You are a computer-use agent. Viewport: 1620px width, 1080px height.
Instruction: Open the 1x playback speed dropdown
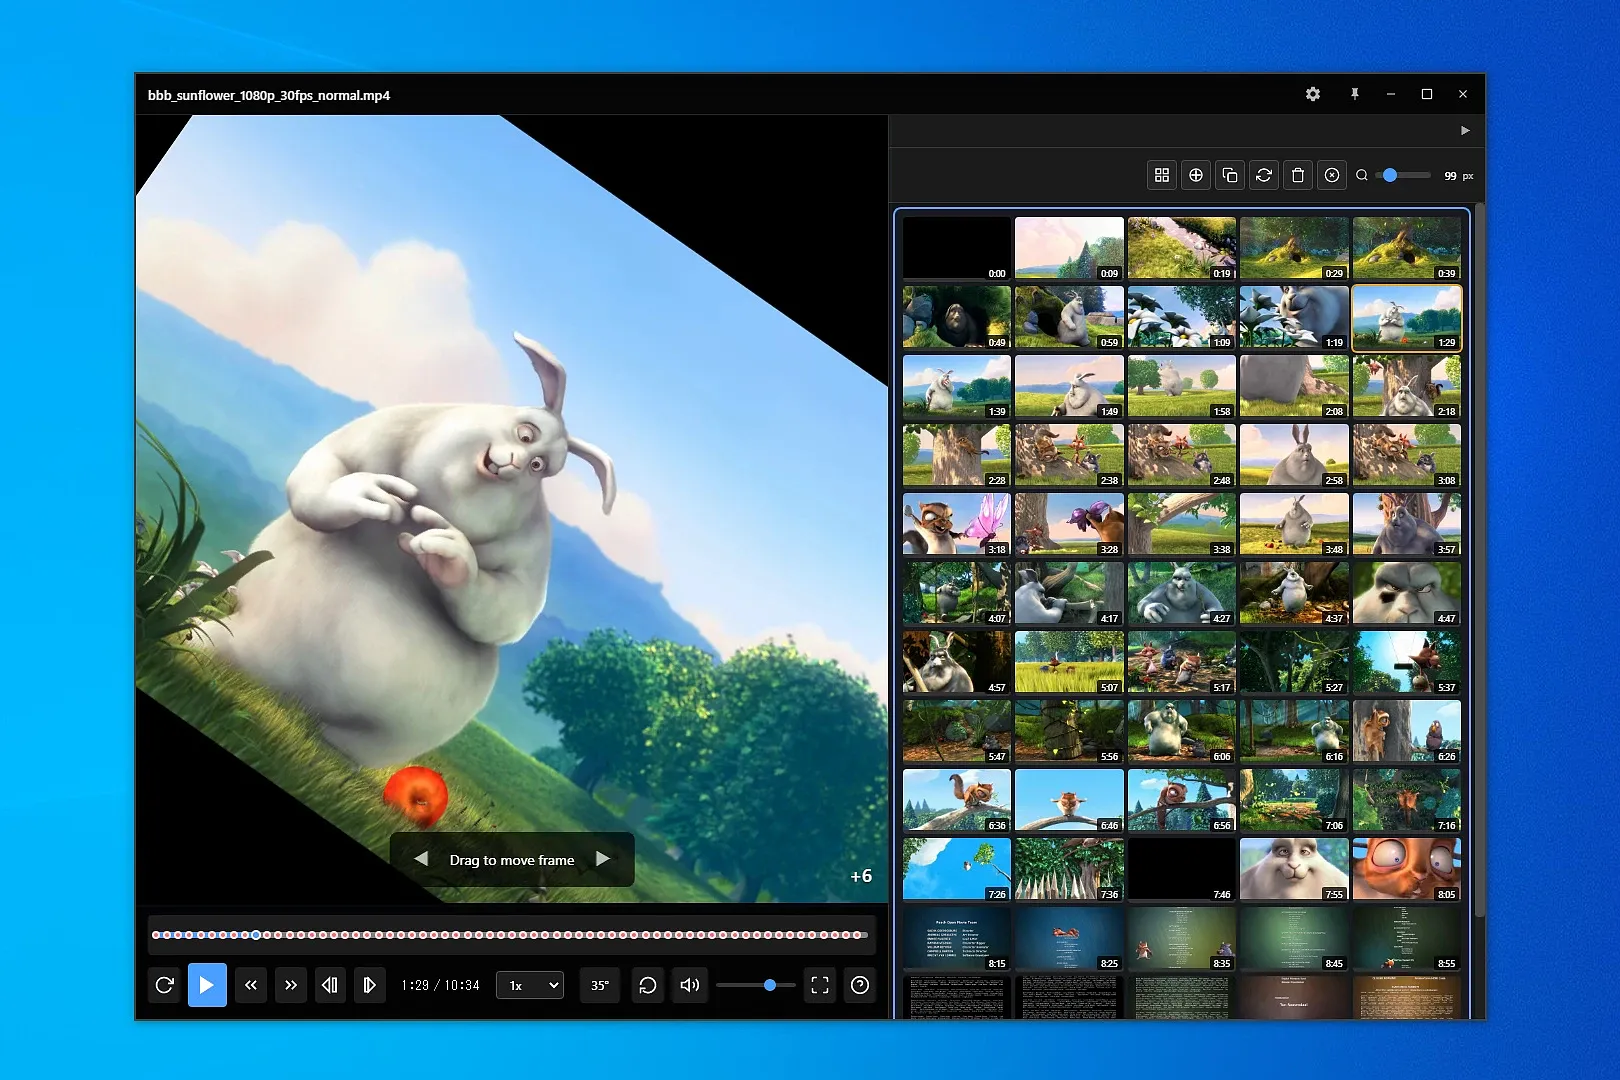click(530, 985)
